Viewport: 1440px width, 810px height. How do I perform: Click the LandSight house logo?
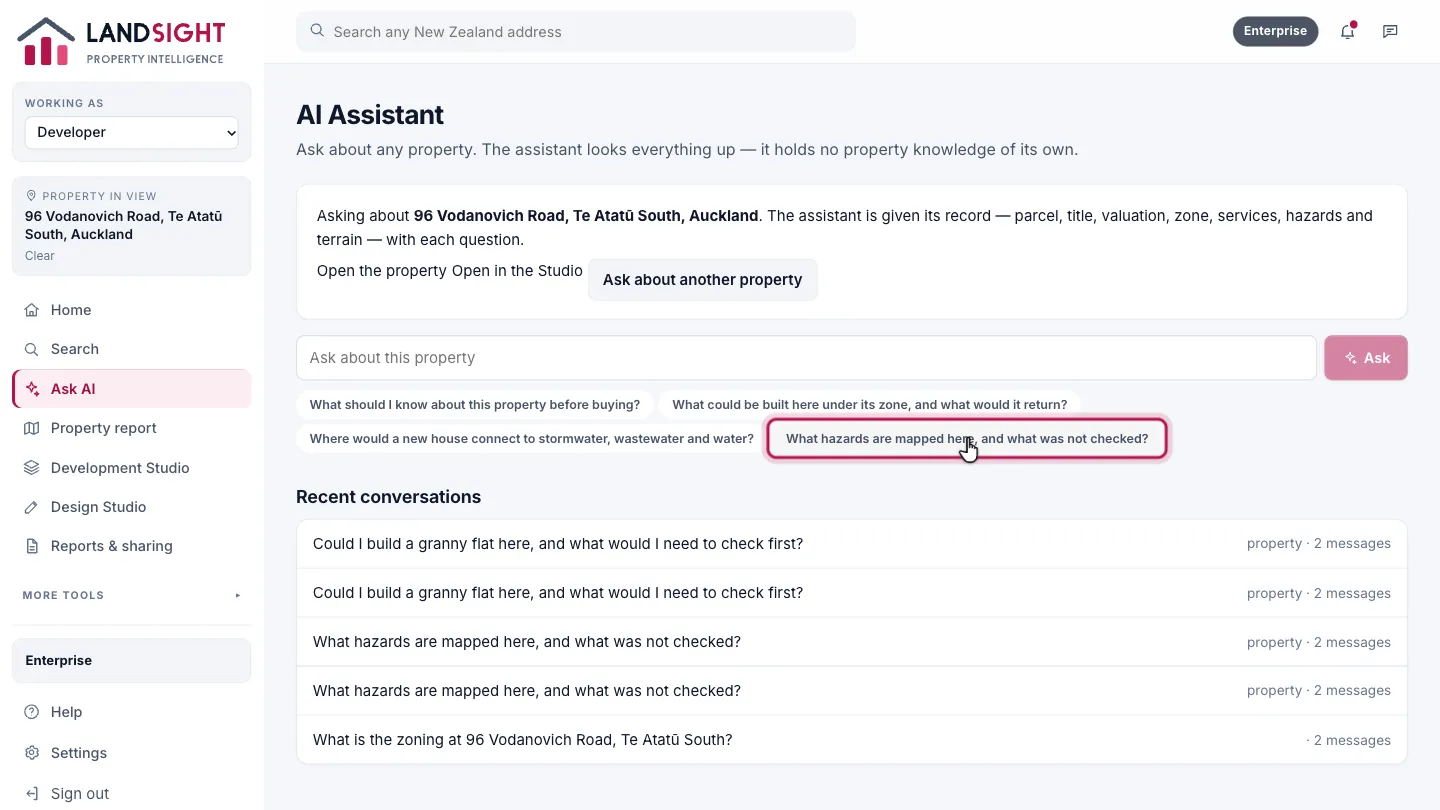click(x=46, y=42)
